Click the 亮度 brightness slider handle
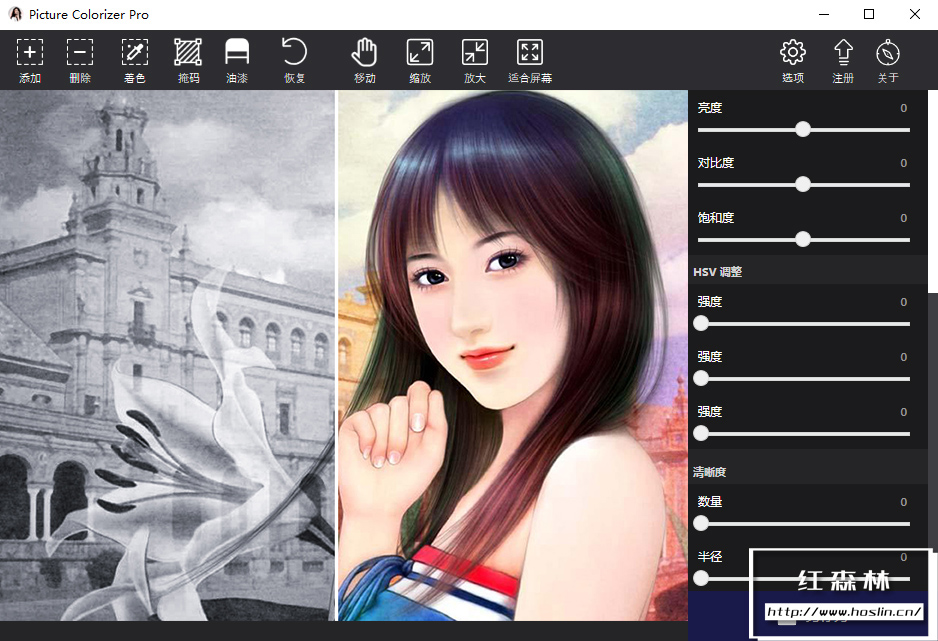Viewport: 938px width, 641px height. click(803, 129)
